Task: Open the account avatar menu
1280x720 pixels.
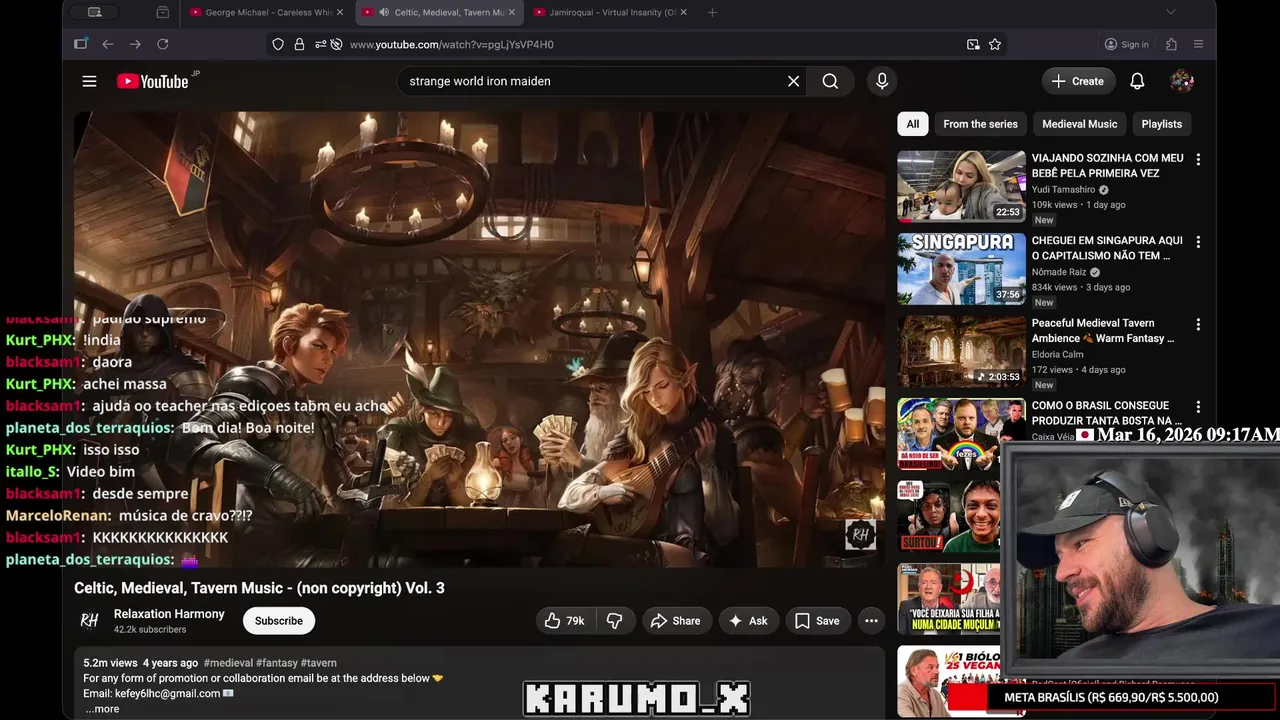Action: (x=1182, y=81)
